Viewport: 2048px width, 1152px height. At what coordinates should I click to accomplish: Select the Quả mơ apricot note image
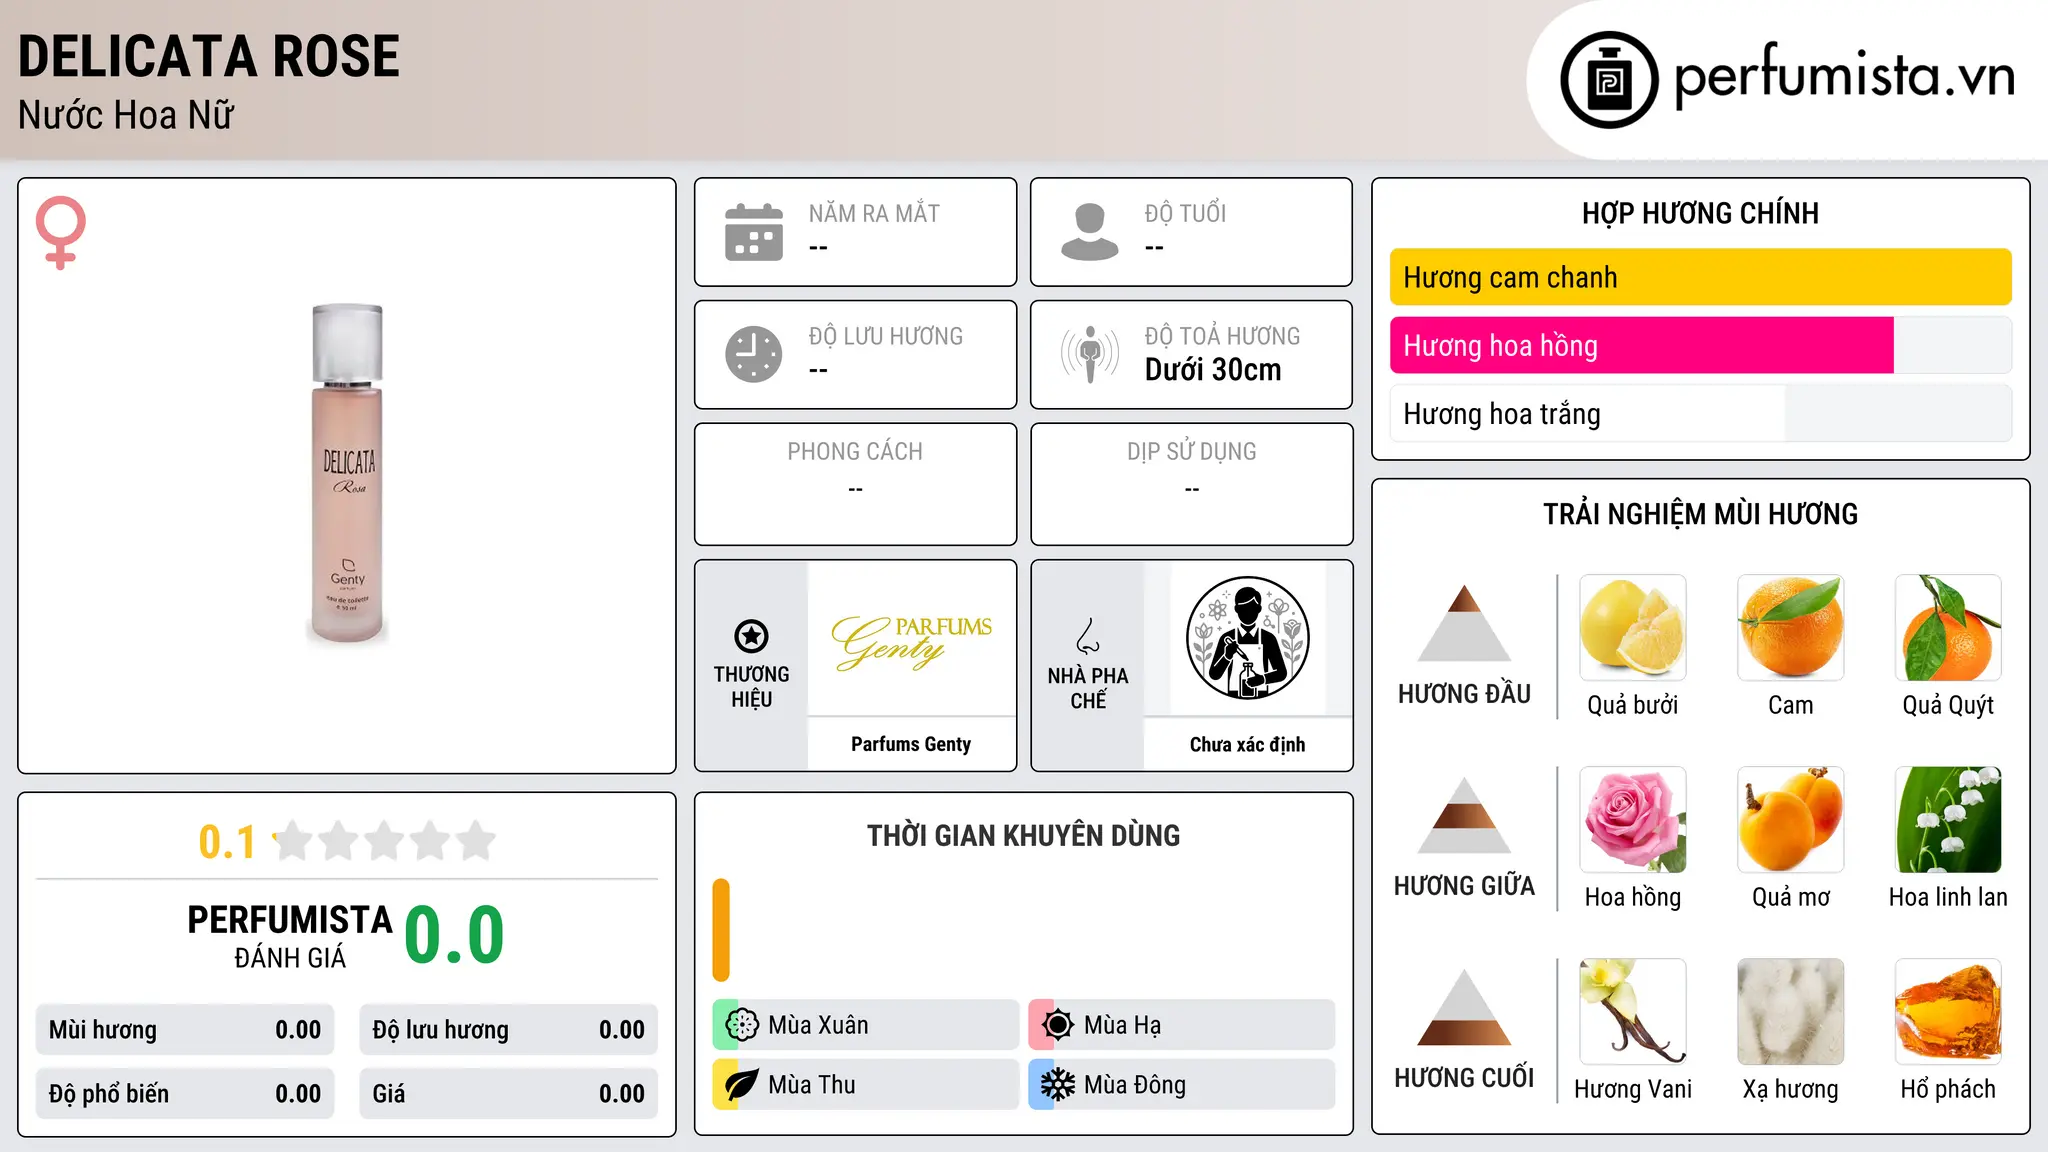point(1791,820)
